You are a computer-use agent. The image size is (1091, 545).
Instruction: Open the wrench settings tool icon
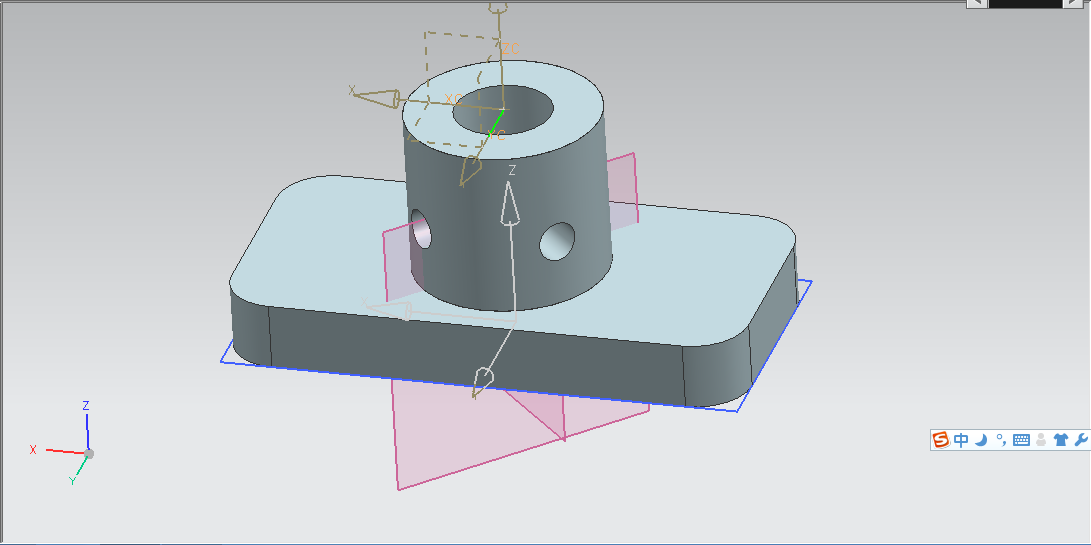point(1080,440)
